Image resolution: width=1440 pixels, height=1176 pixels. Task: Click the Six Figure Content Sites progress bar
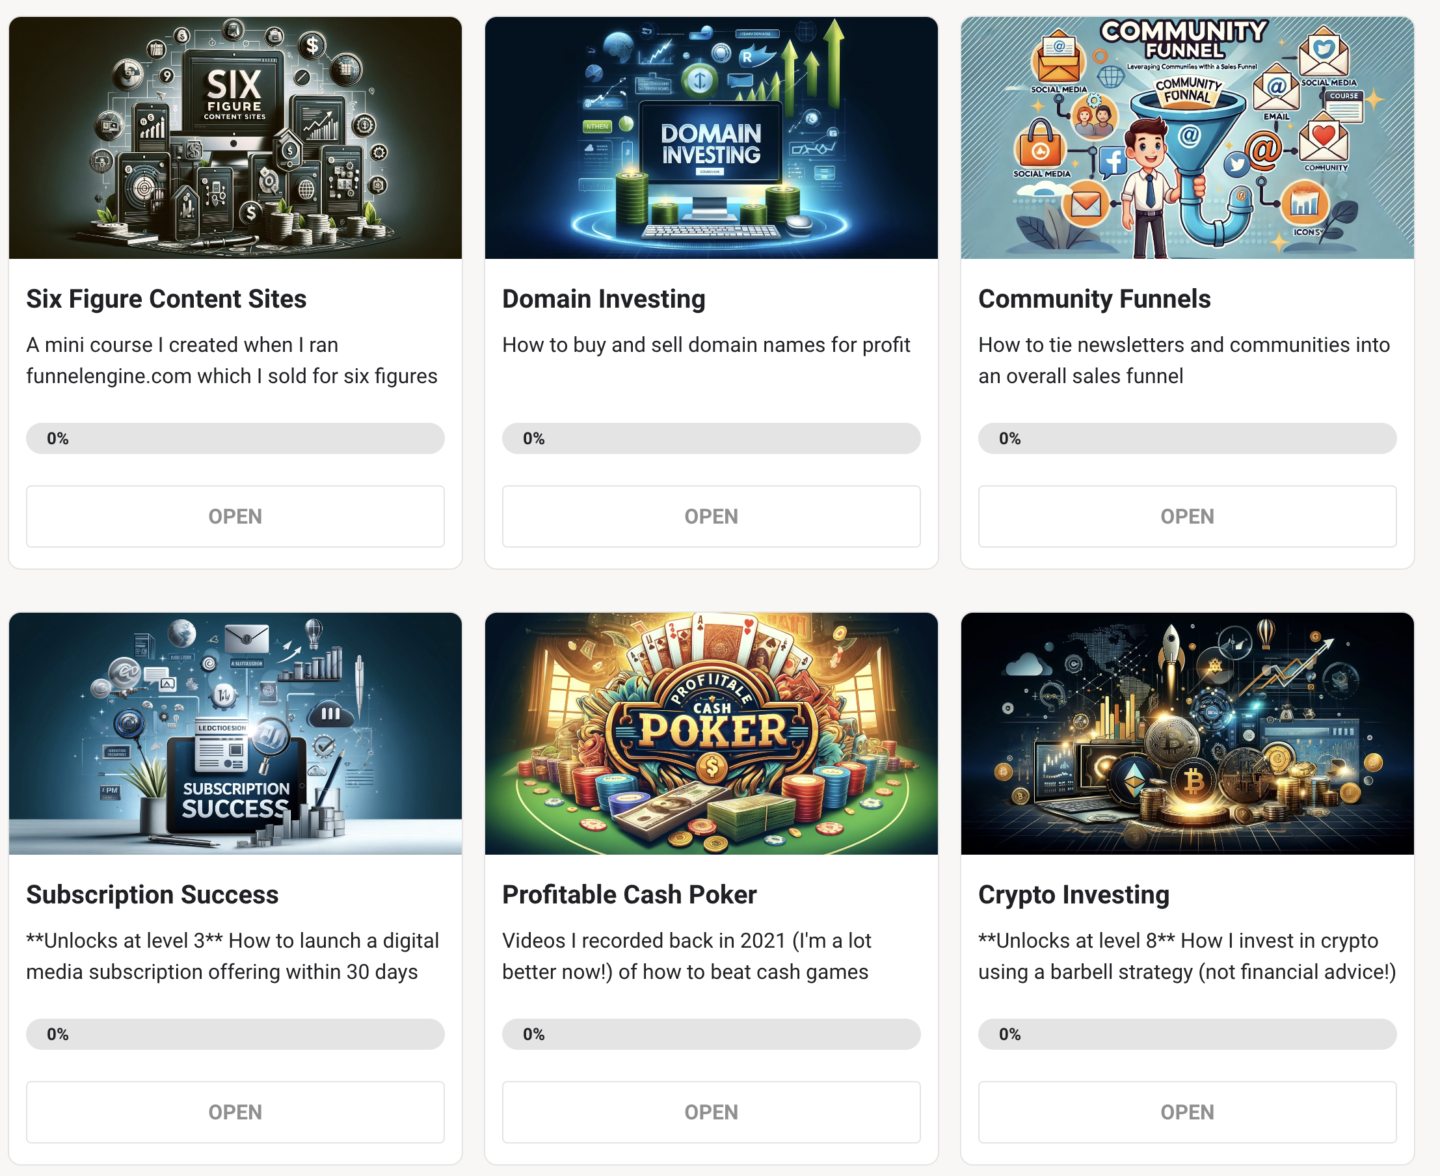(x=235, y=438)
